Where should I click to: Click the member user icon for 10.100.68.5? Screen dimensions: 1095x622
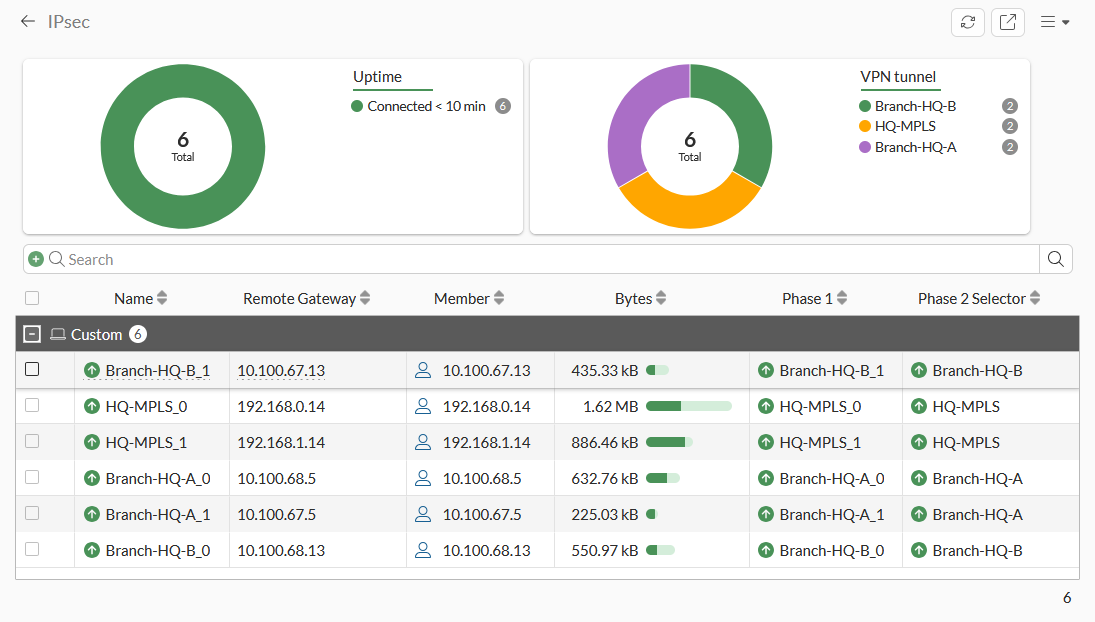(x=423, y=479)
